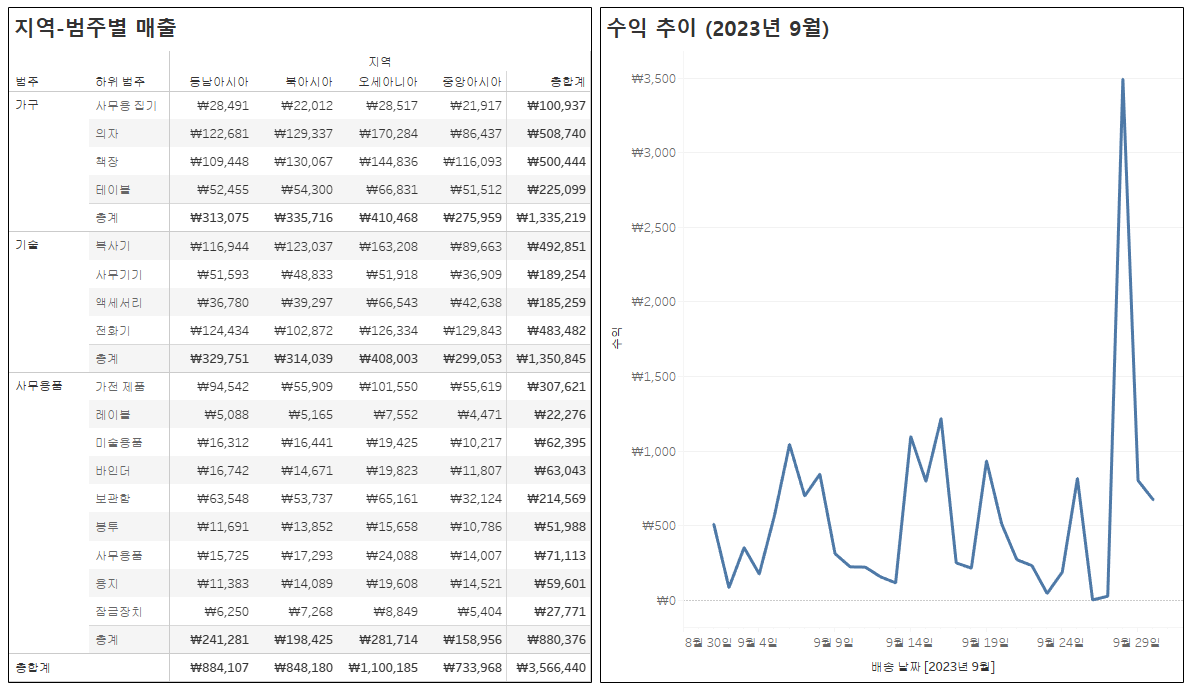This screenshot has width=1191, height=689.
Task: Click the '8월 30일' x-axis date label
Action: tap(707, 643)
